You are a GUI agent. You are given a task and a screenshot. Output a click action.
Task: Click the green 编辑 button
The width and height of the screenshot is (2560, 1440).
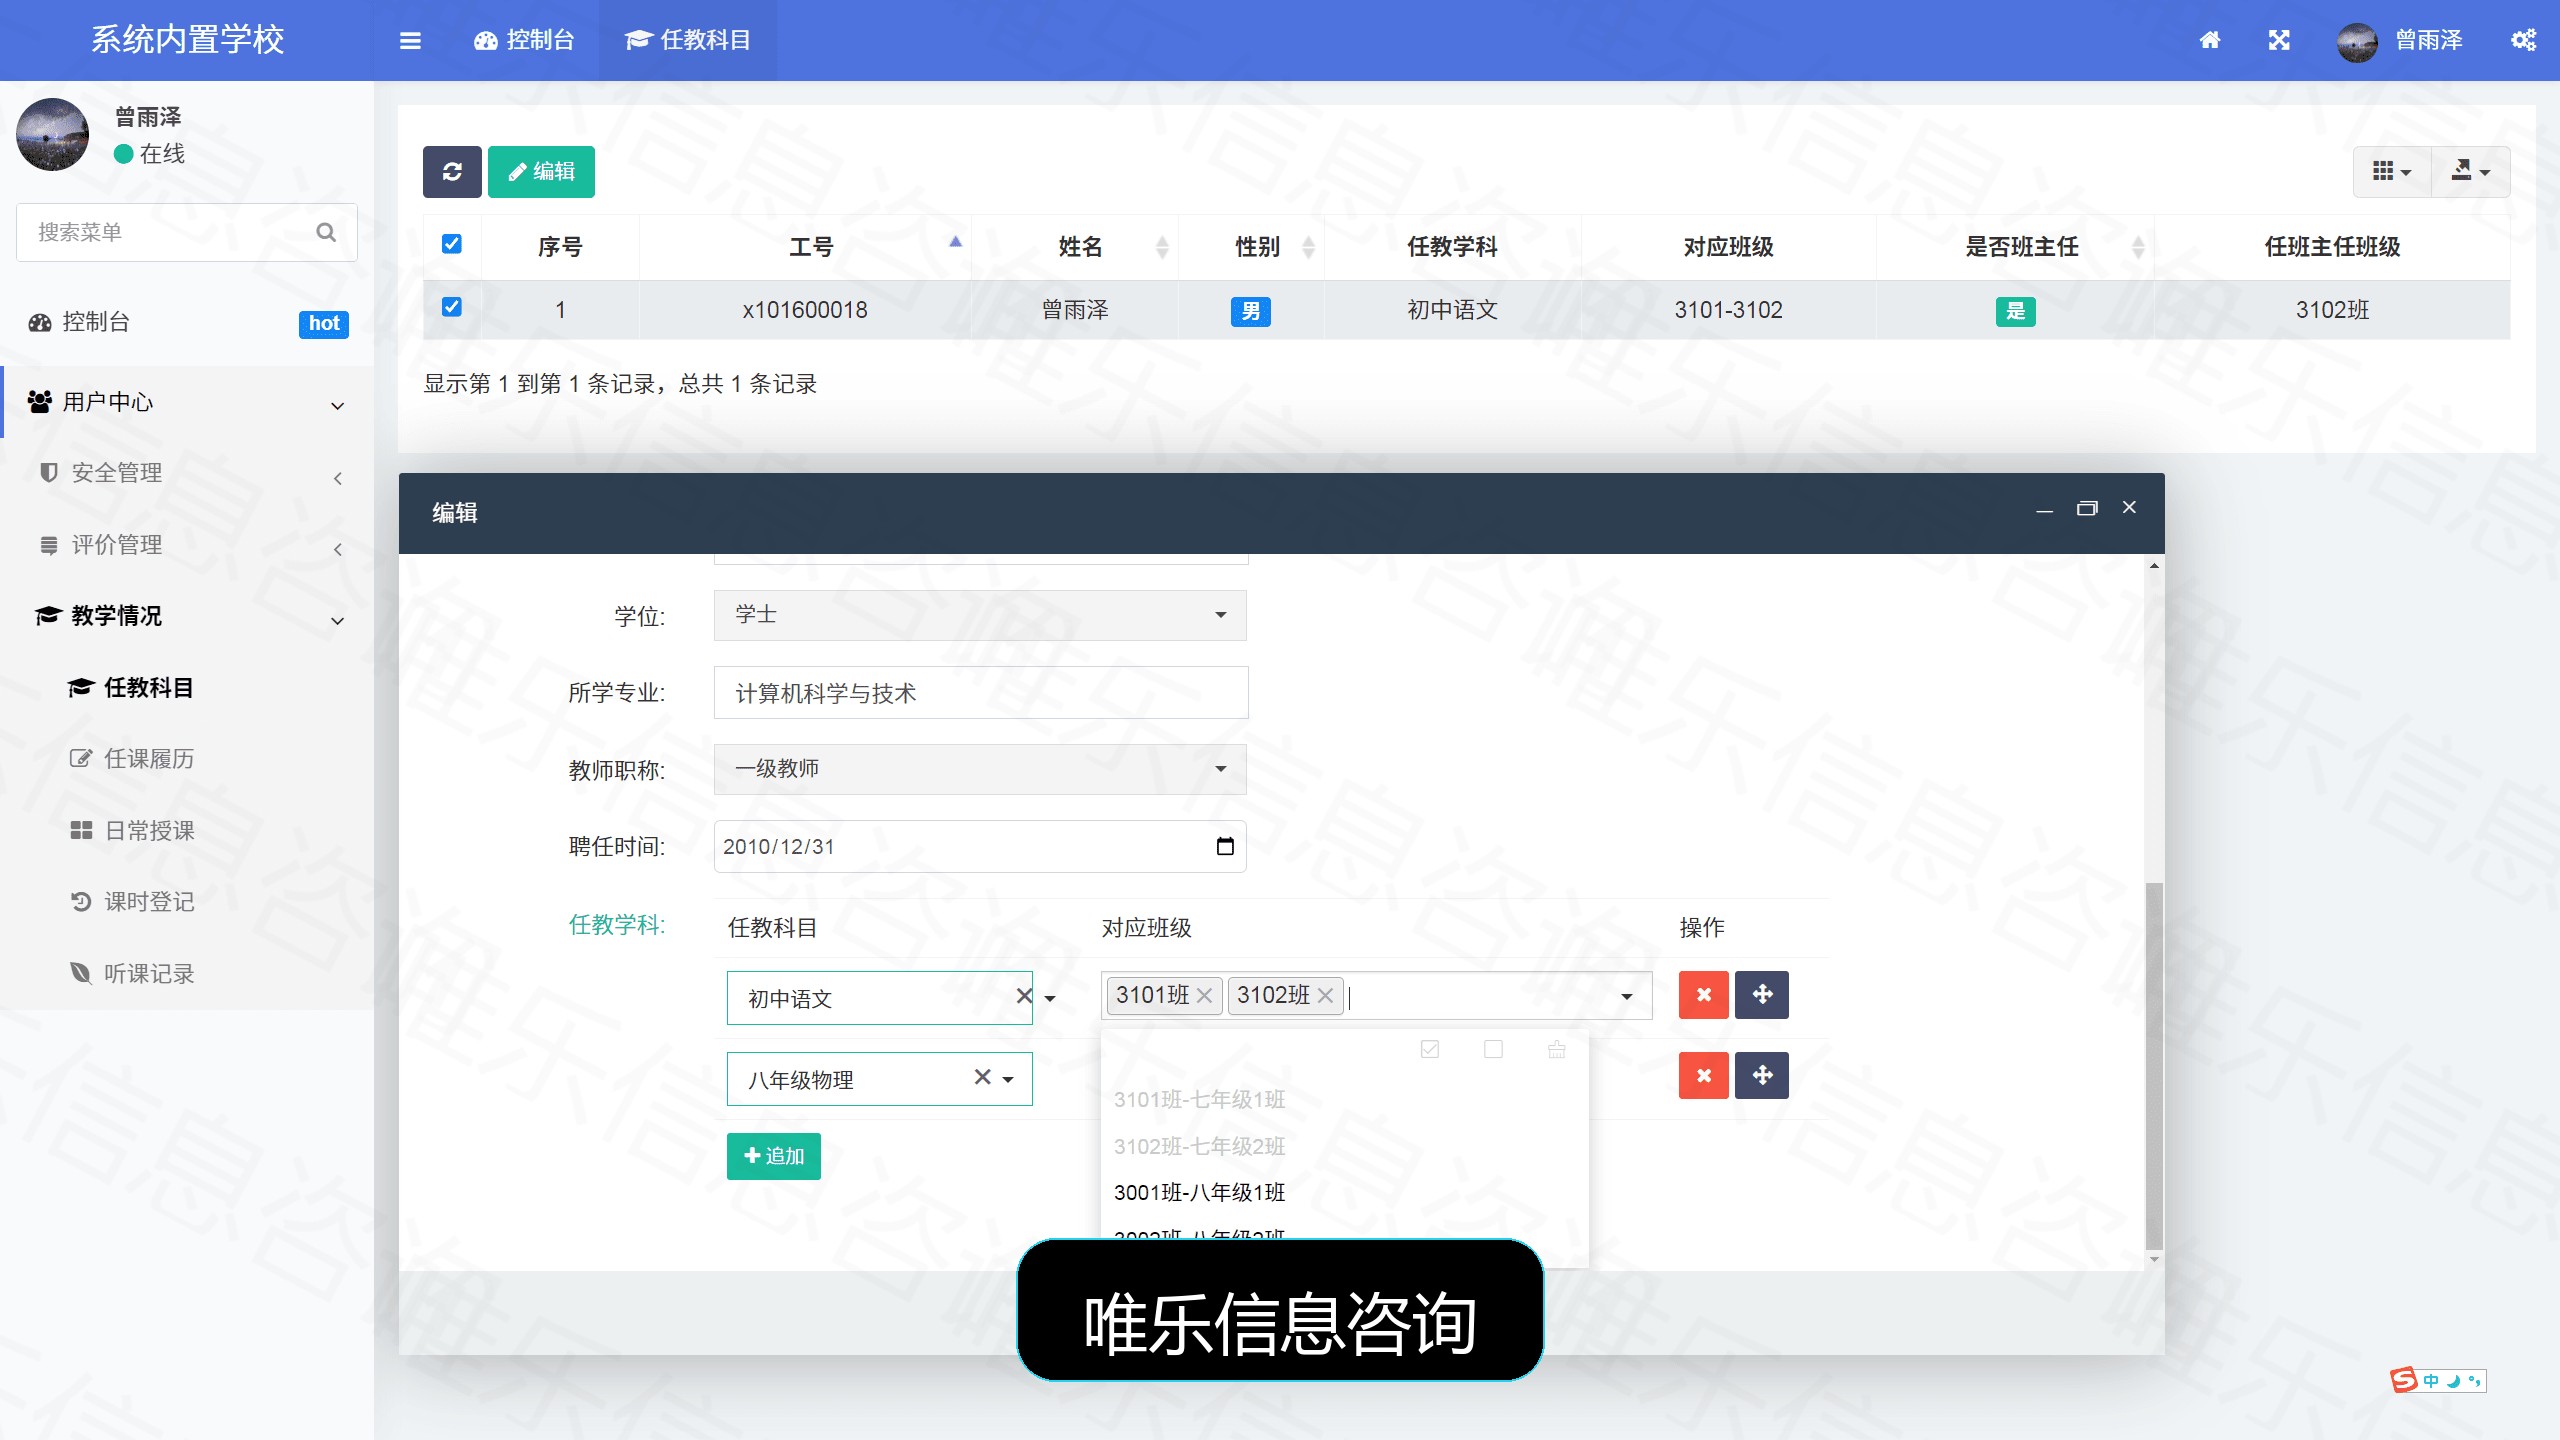[x=541, y=172]
